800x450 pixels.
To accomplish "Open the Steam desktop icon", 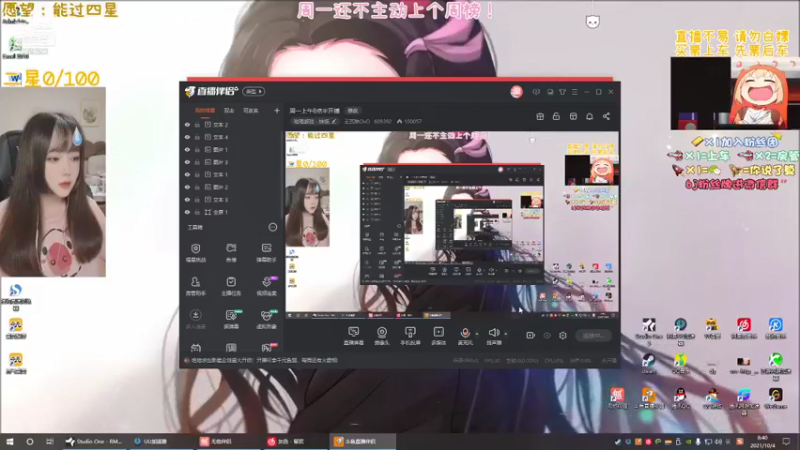I will 648,364.
